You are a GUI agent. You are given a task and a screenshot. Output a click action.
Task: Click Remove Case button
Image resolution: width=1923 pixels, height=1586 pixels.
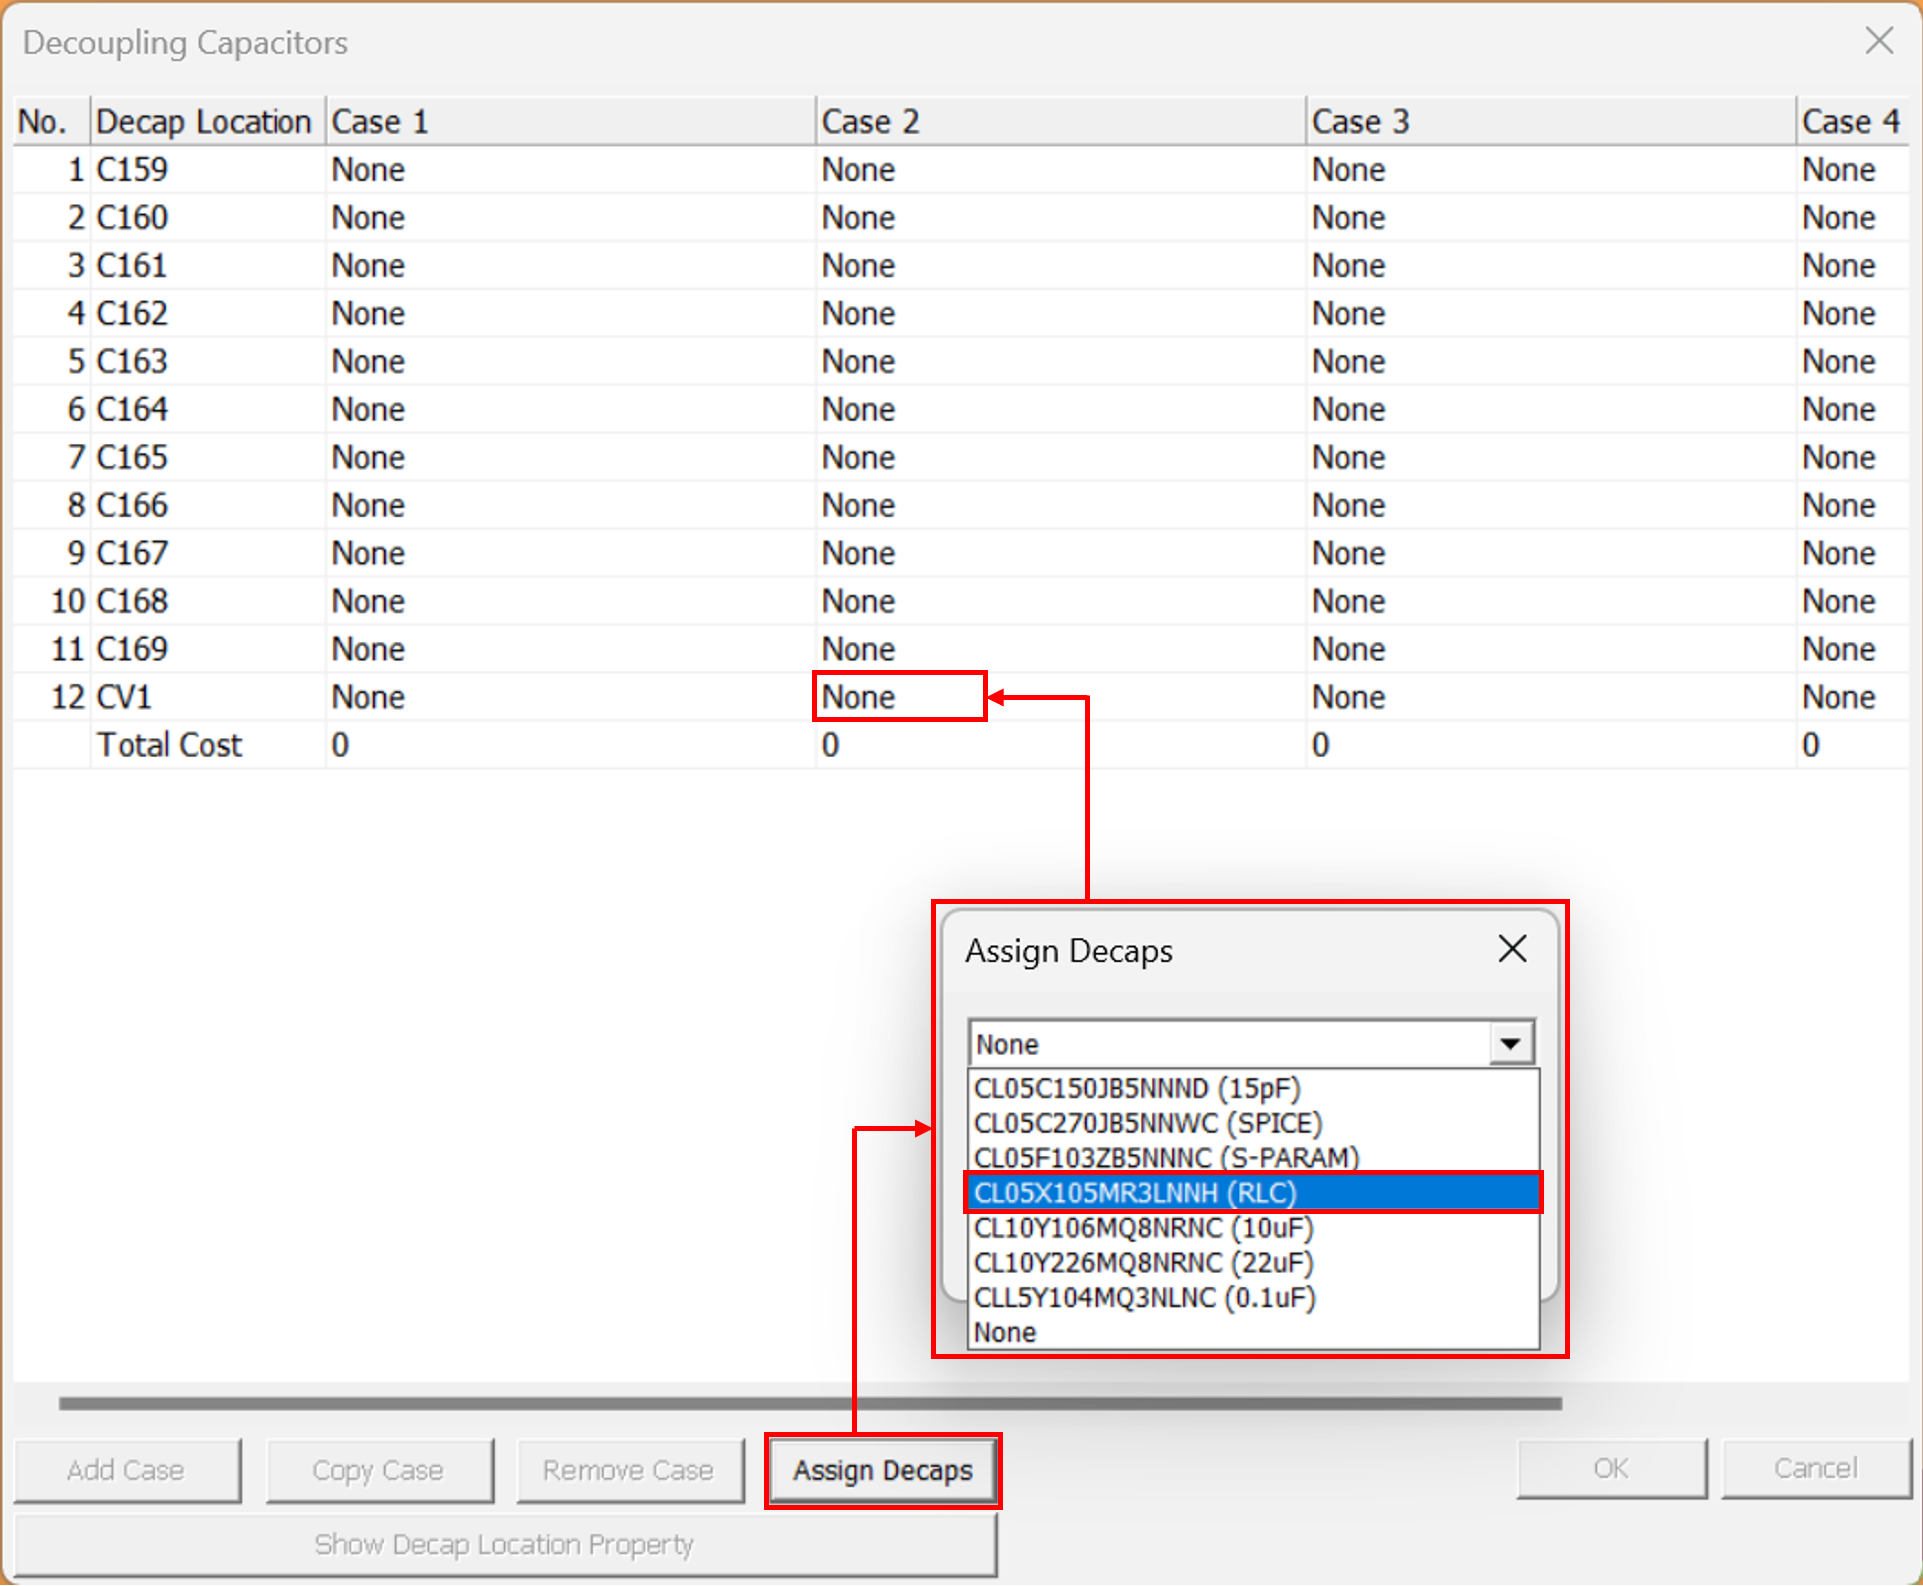628,1470
